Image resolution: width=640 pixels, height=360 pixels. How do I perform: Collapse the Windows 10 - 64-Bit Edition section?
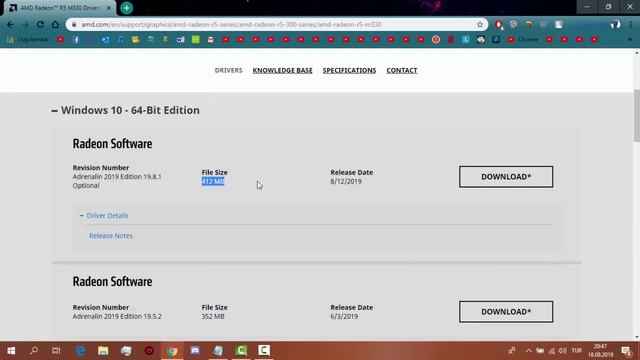point(126,110)
